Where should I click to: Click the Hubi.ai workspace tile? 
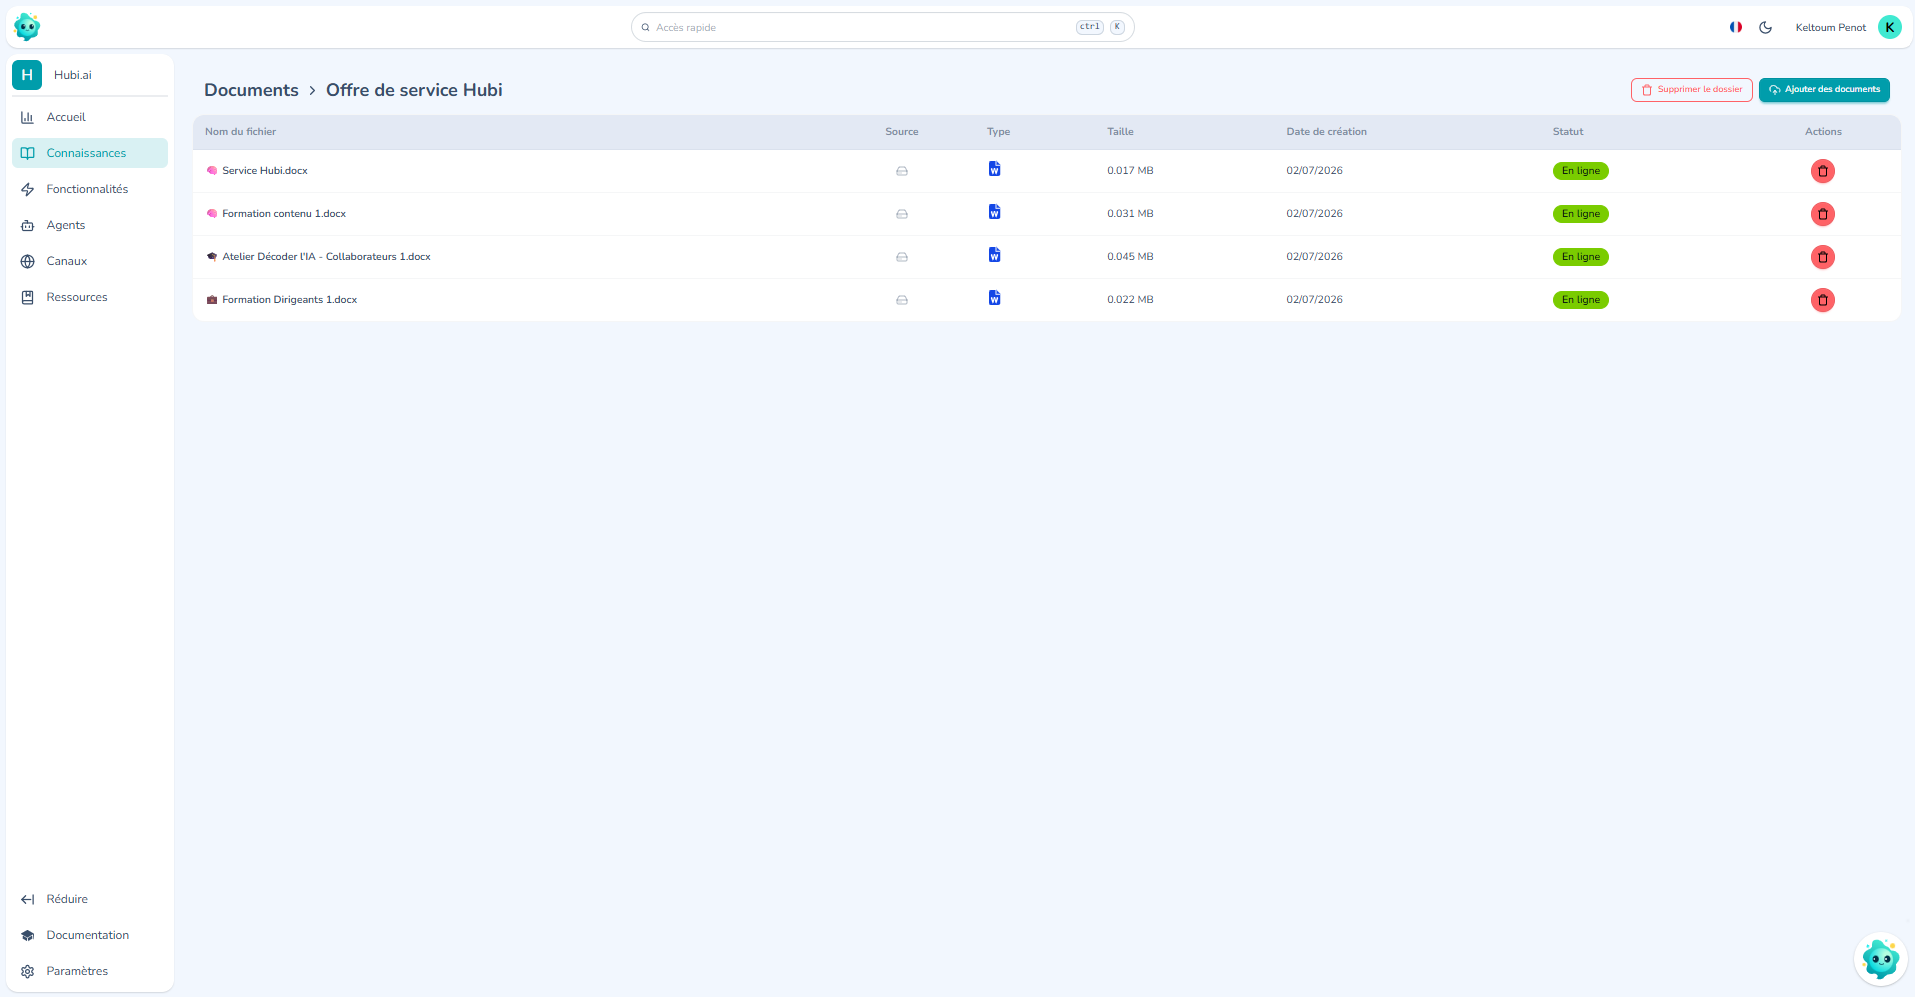pos(90,75)
